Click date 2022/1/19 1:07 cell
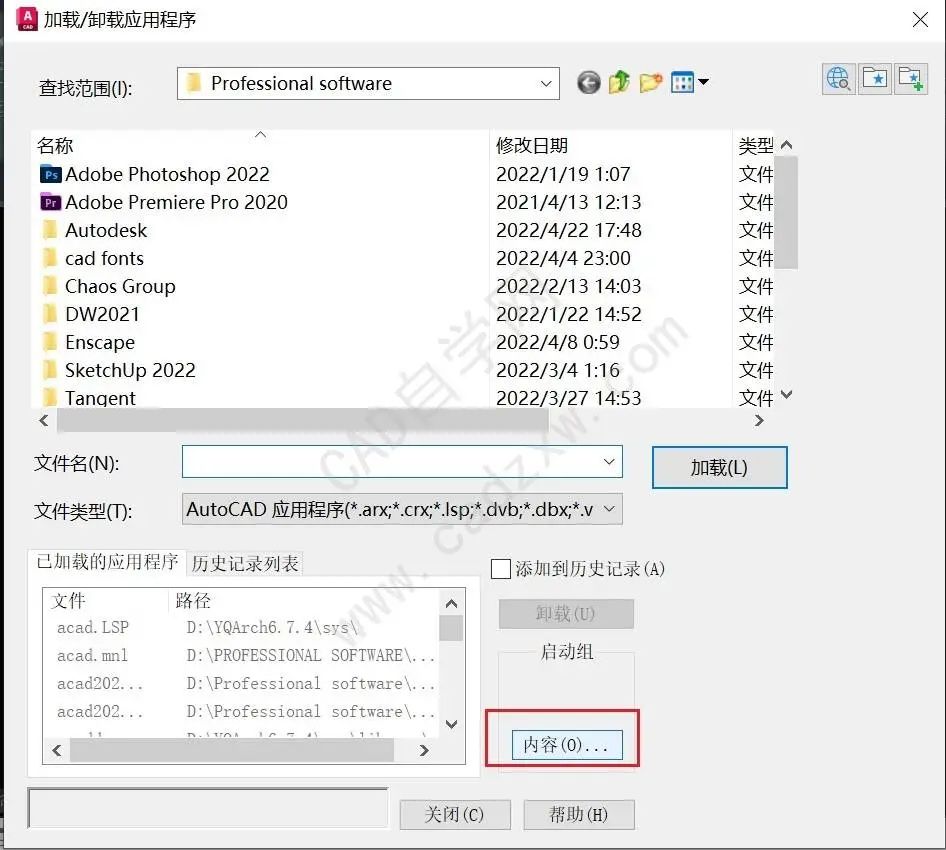Screen dimensions: 946x850 563,174
